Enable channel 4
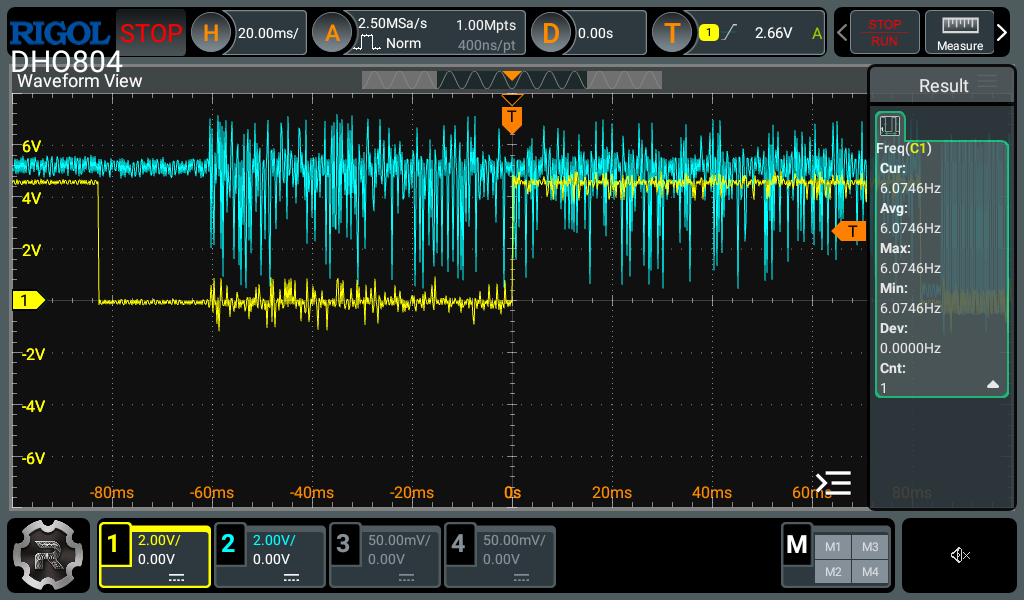The height and width of the screenshot is (600, 1024). (499, 555)
